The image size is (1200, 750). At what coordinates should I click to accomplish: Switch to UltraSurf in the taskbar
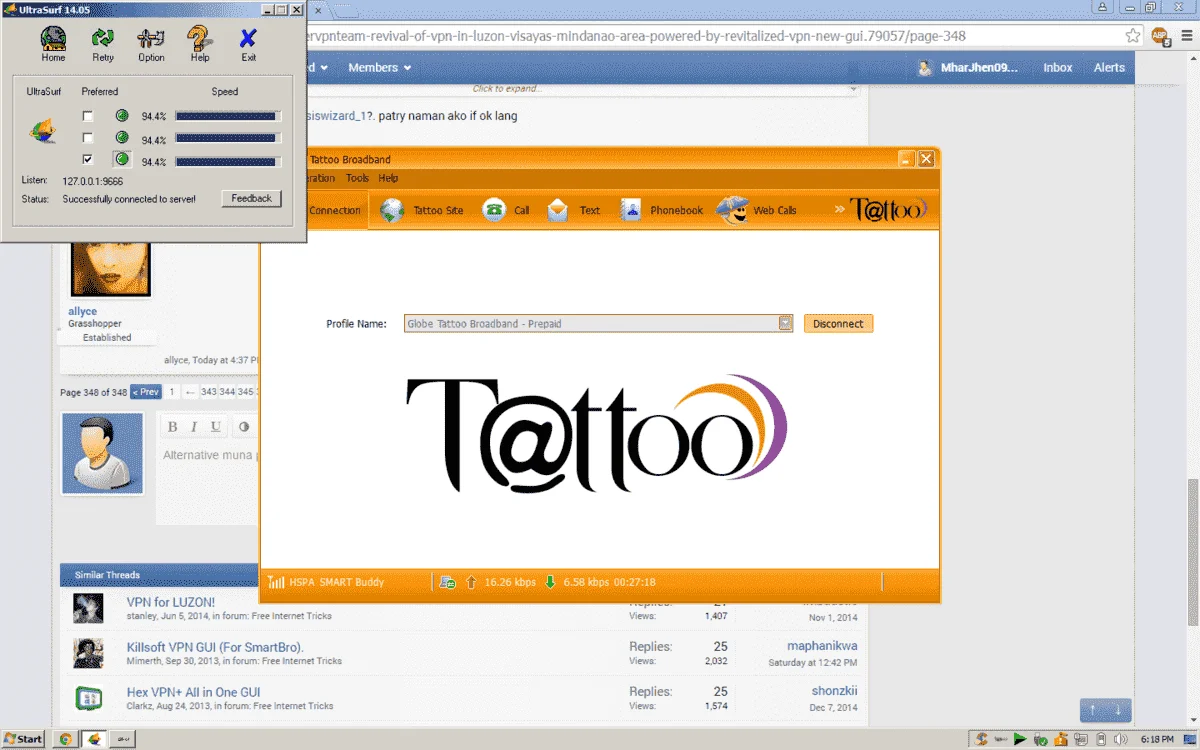coord(95,739)
